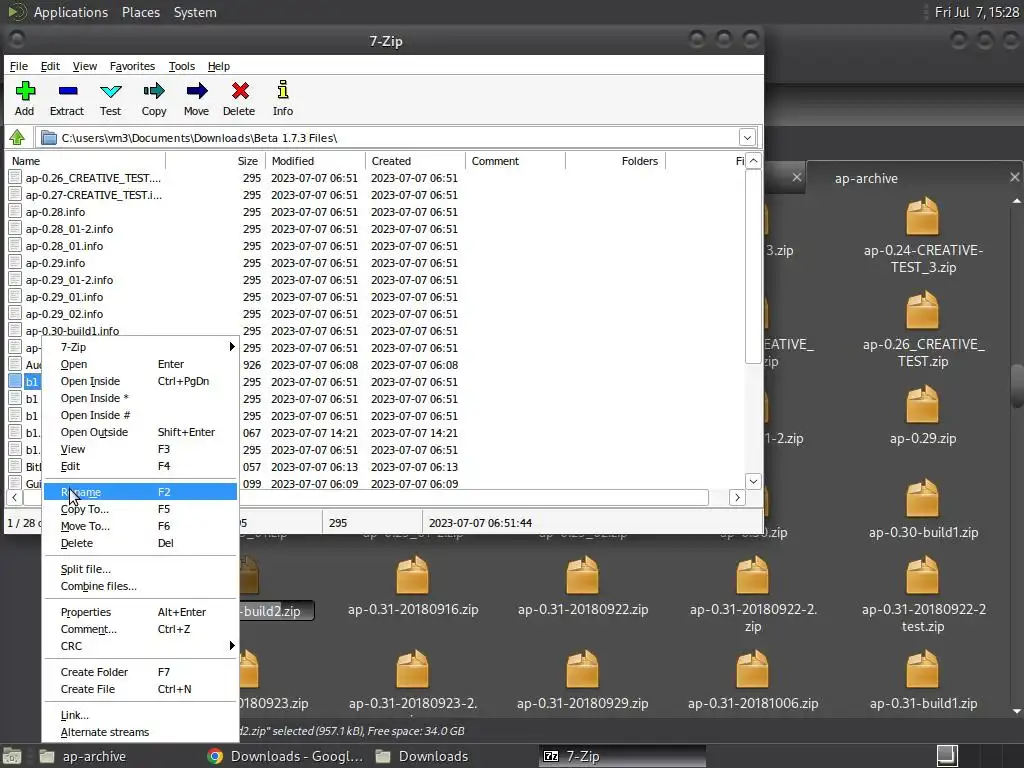Choose Combine files... in context menu
This screenshot has width=1024, height=768.
[x=140, y=586]
